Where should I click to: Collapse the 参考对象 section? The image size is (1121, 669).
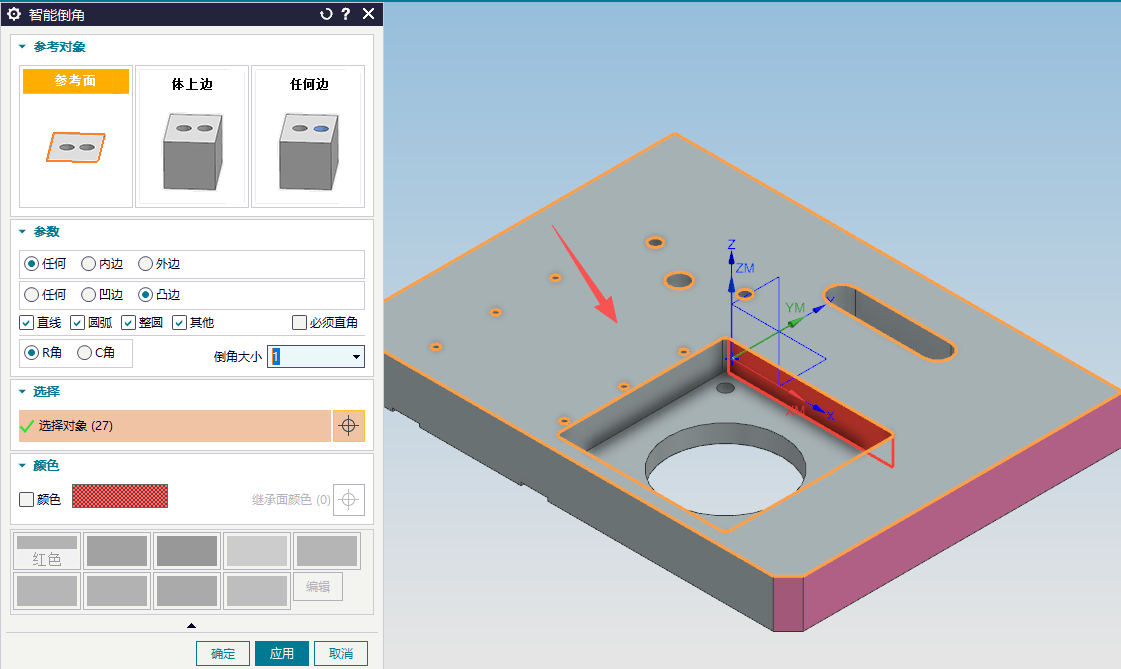pos(22,46)
